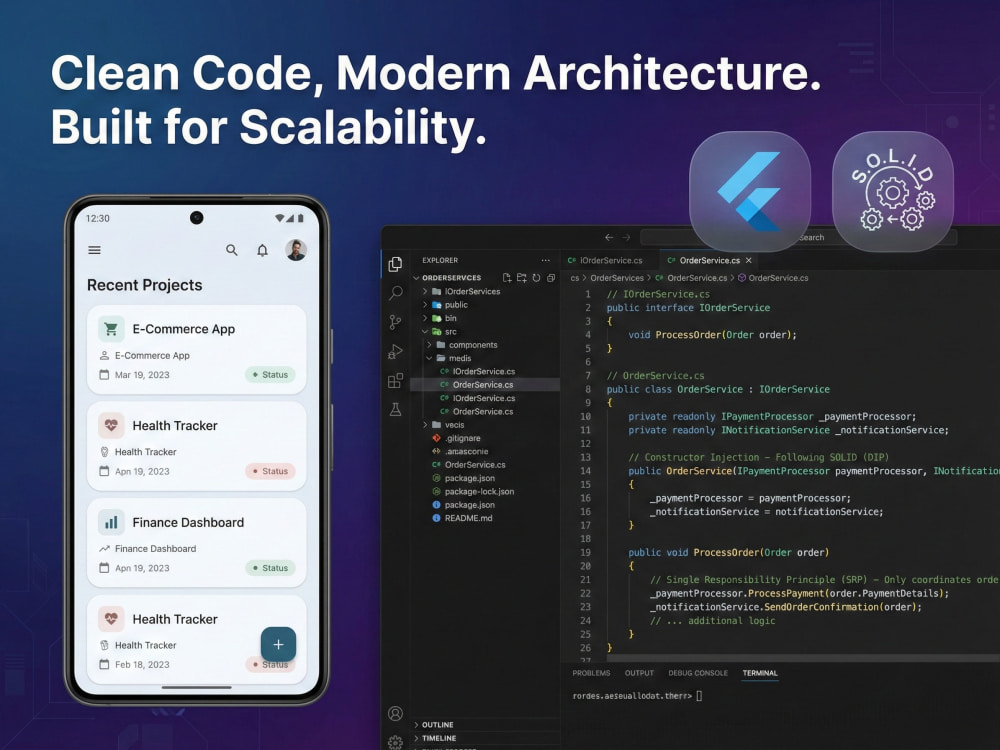Tap Status badge on E-Commerce App card
1000x750 pixels.
(270, 374)
